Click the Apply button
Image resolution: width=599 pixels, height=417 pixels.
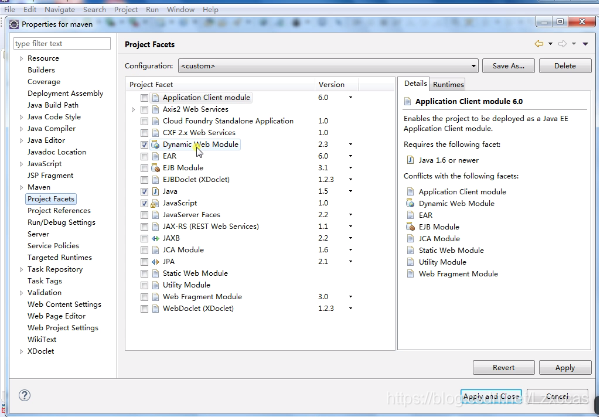(x=565, y=367)
